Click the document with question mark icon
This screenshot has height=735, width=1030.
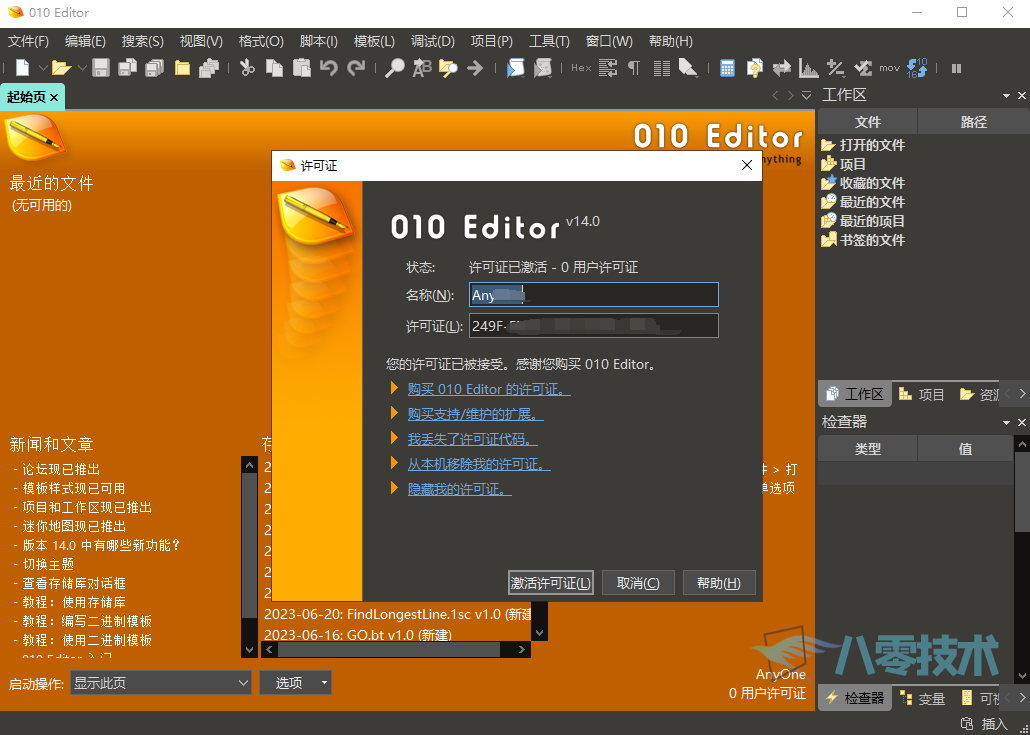[755, 68]
